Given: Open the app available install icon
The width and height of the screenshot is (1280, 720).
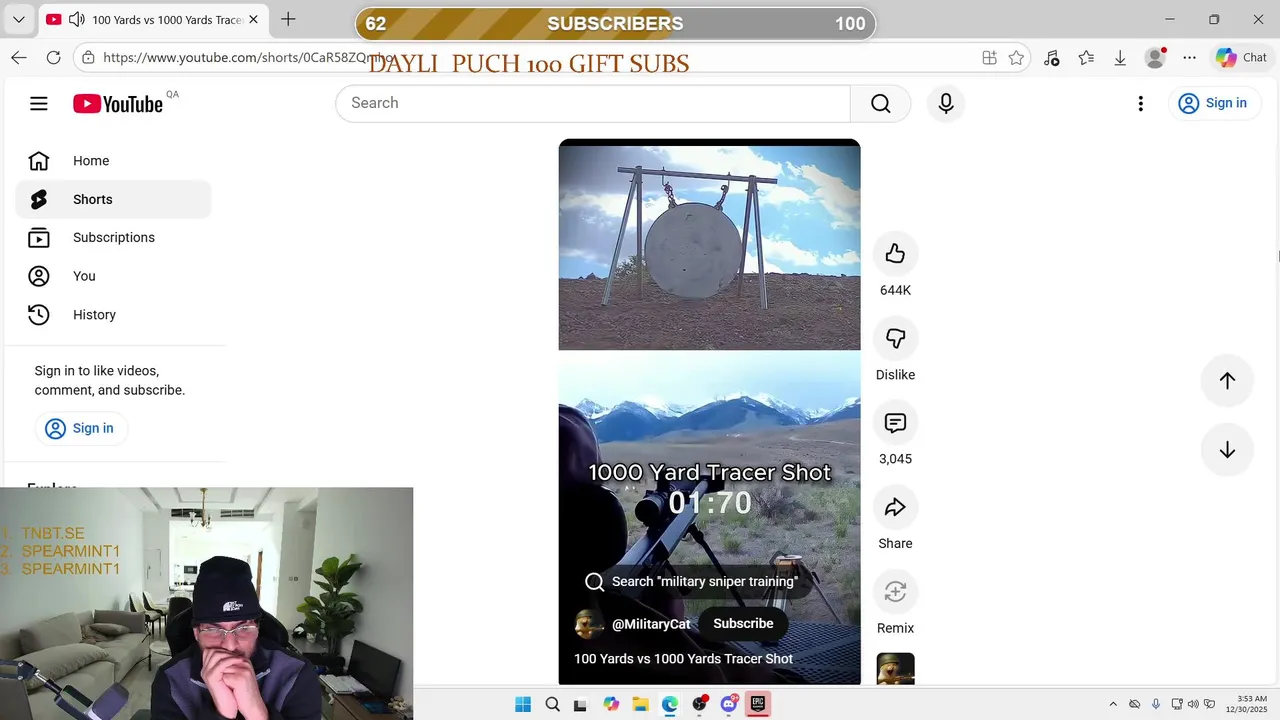Looking at the screenshot, I should coord(989,58).
